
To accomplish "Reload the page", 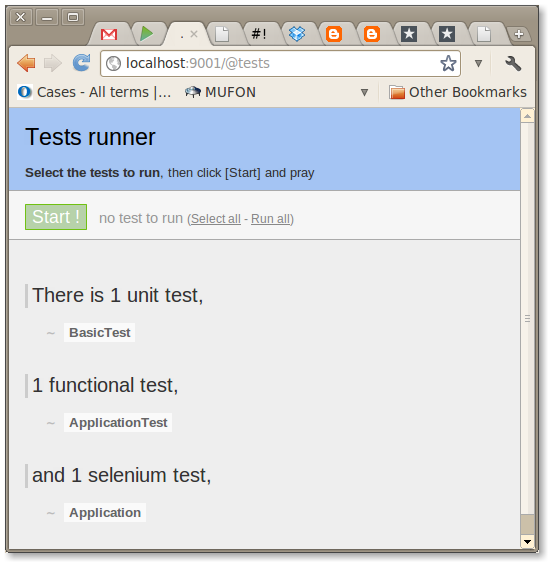I will coord(81,63).
